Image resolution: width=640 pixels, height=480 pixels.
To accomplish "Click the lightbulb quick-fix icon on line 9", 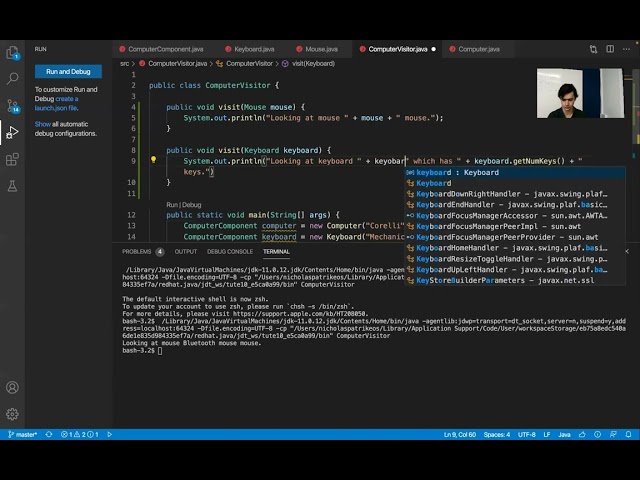I will [153, 160].
